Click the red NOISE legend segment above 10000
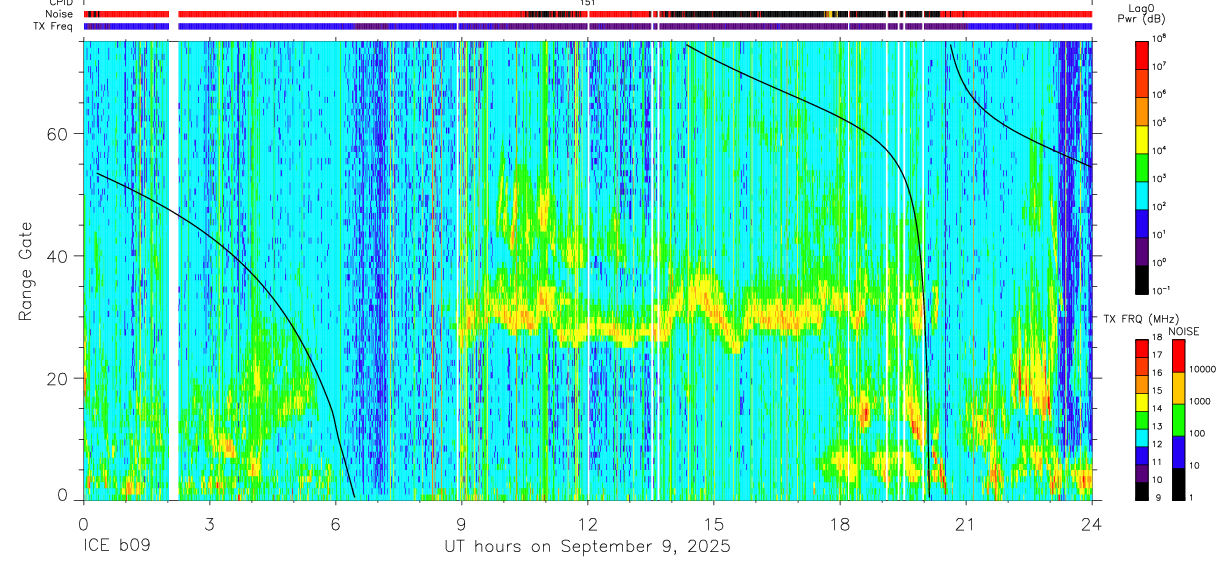 pyautogui.click(x=1178, y=355)
